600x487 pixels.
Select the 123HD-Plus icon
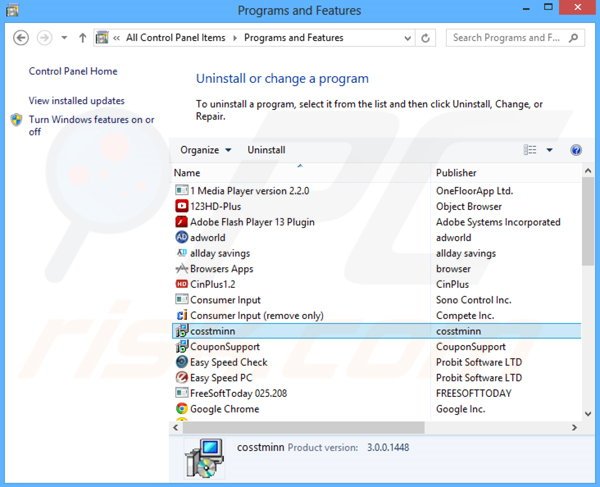[x=182, y=206]
